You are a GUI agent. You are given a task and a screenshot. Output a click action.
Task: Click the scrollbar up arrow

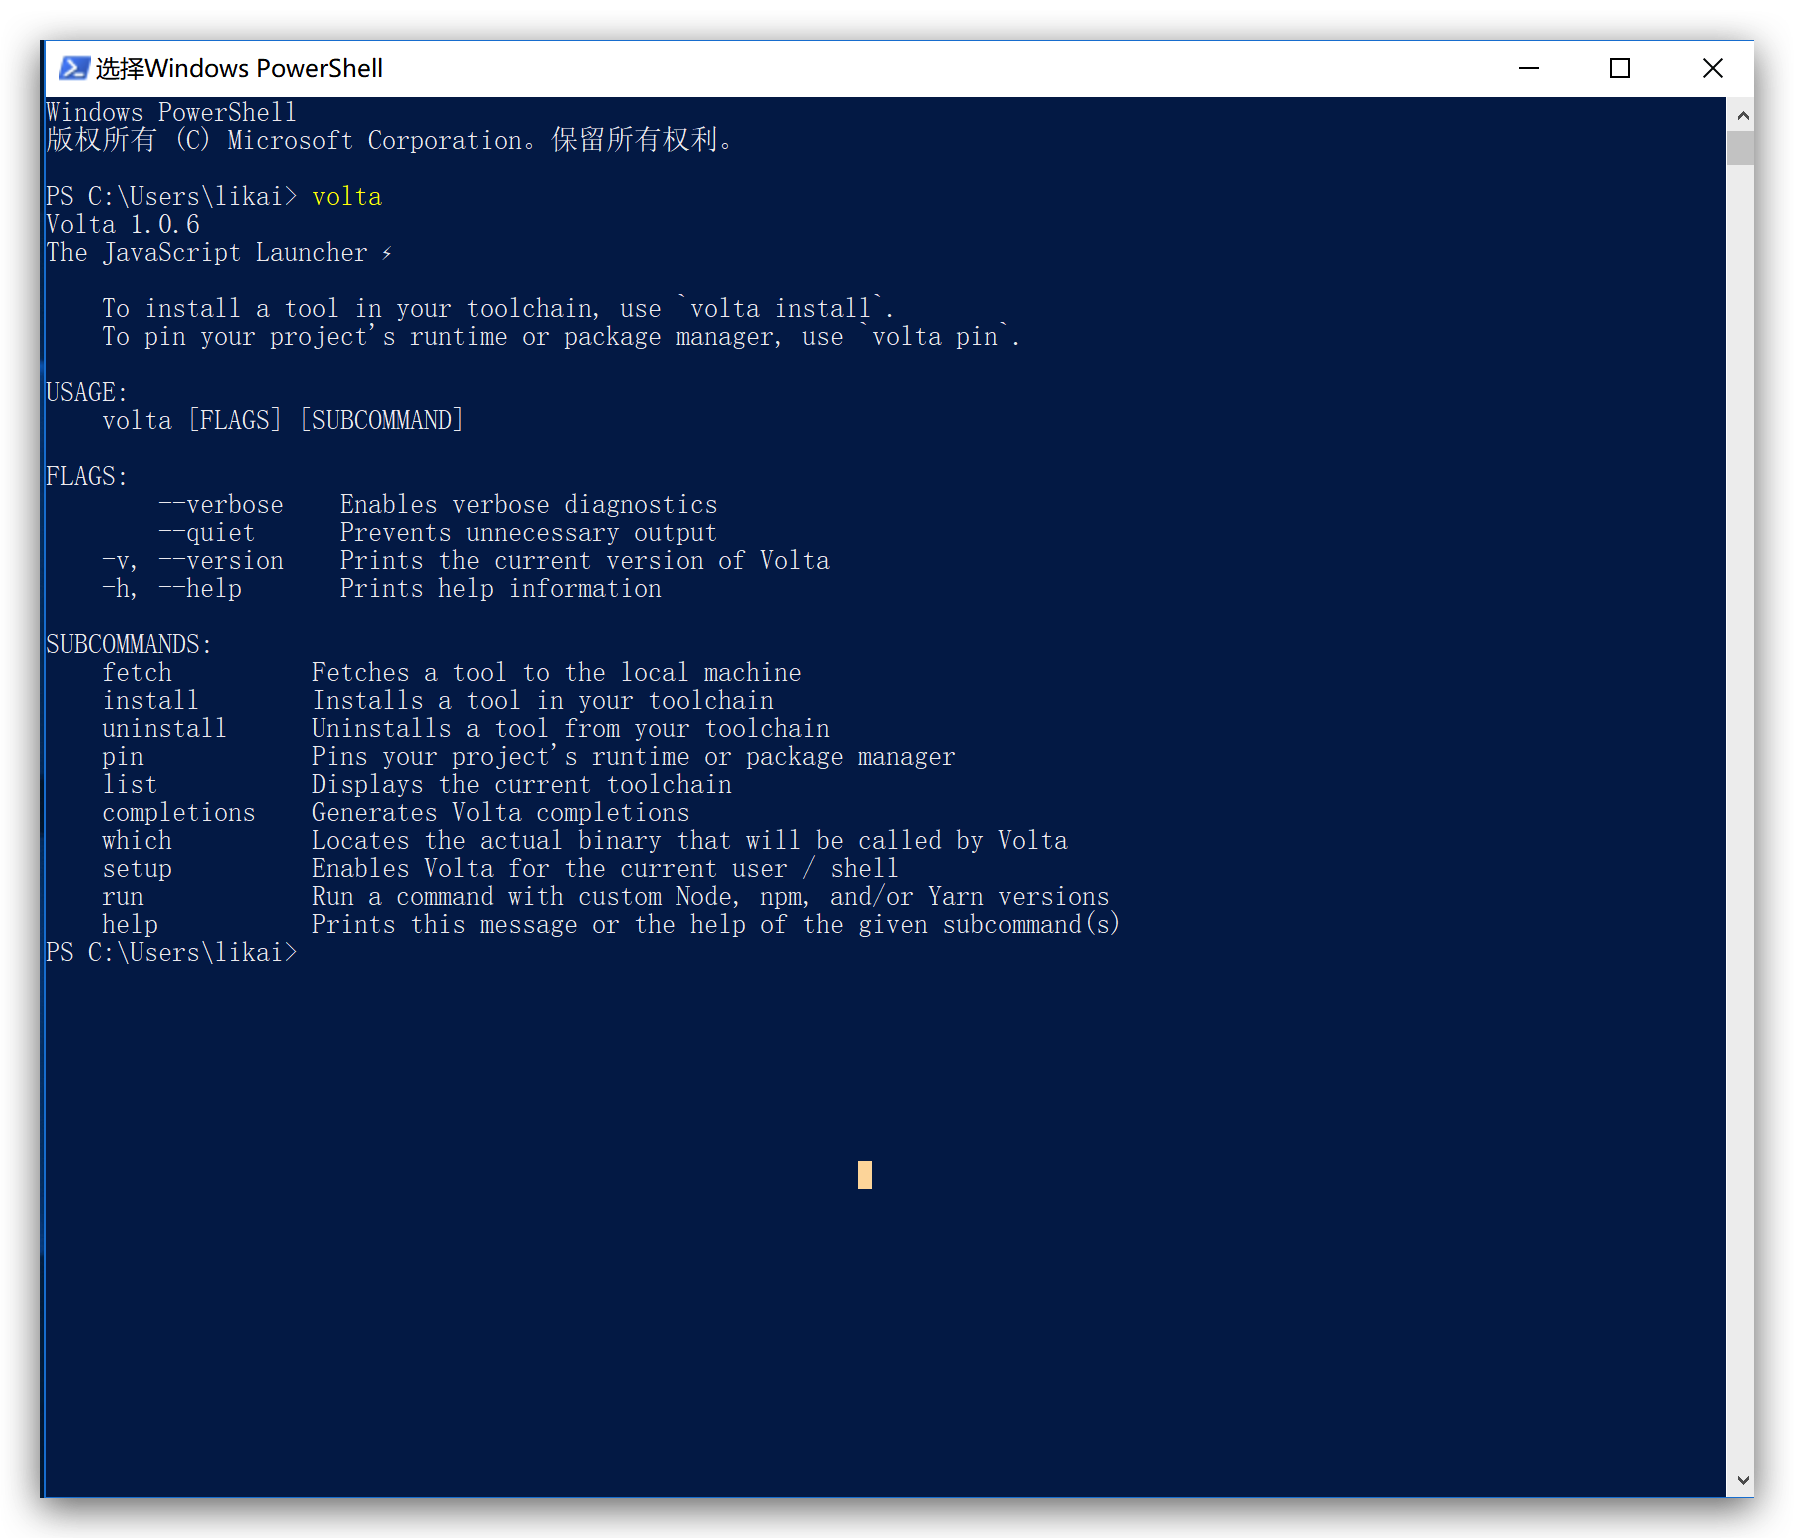[x=1742, y=114]
